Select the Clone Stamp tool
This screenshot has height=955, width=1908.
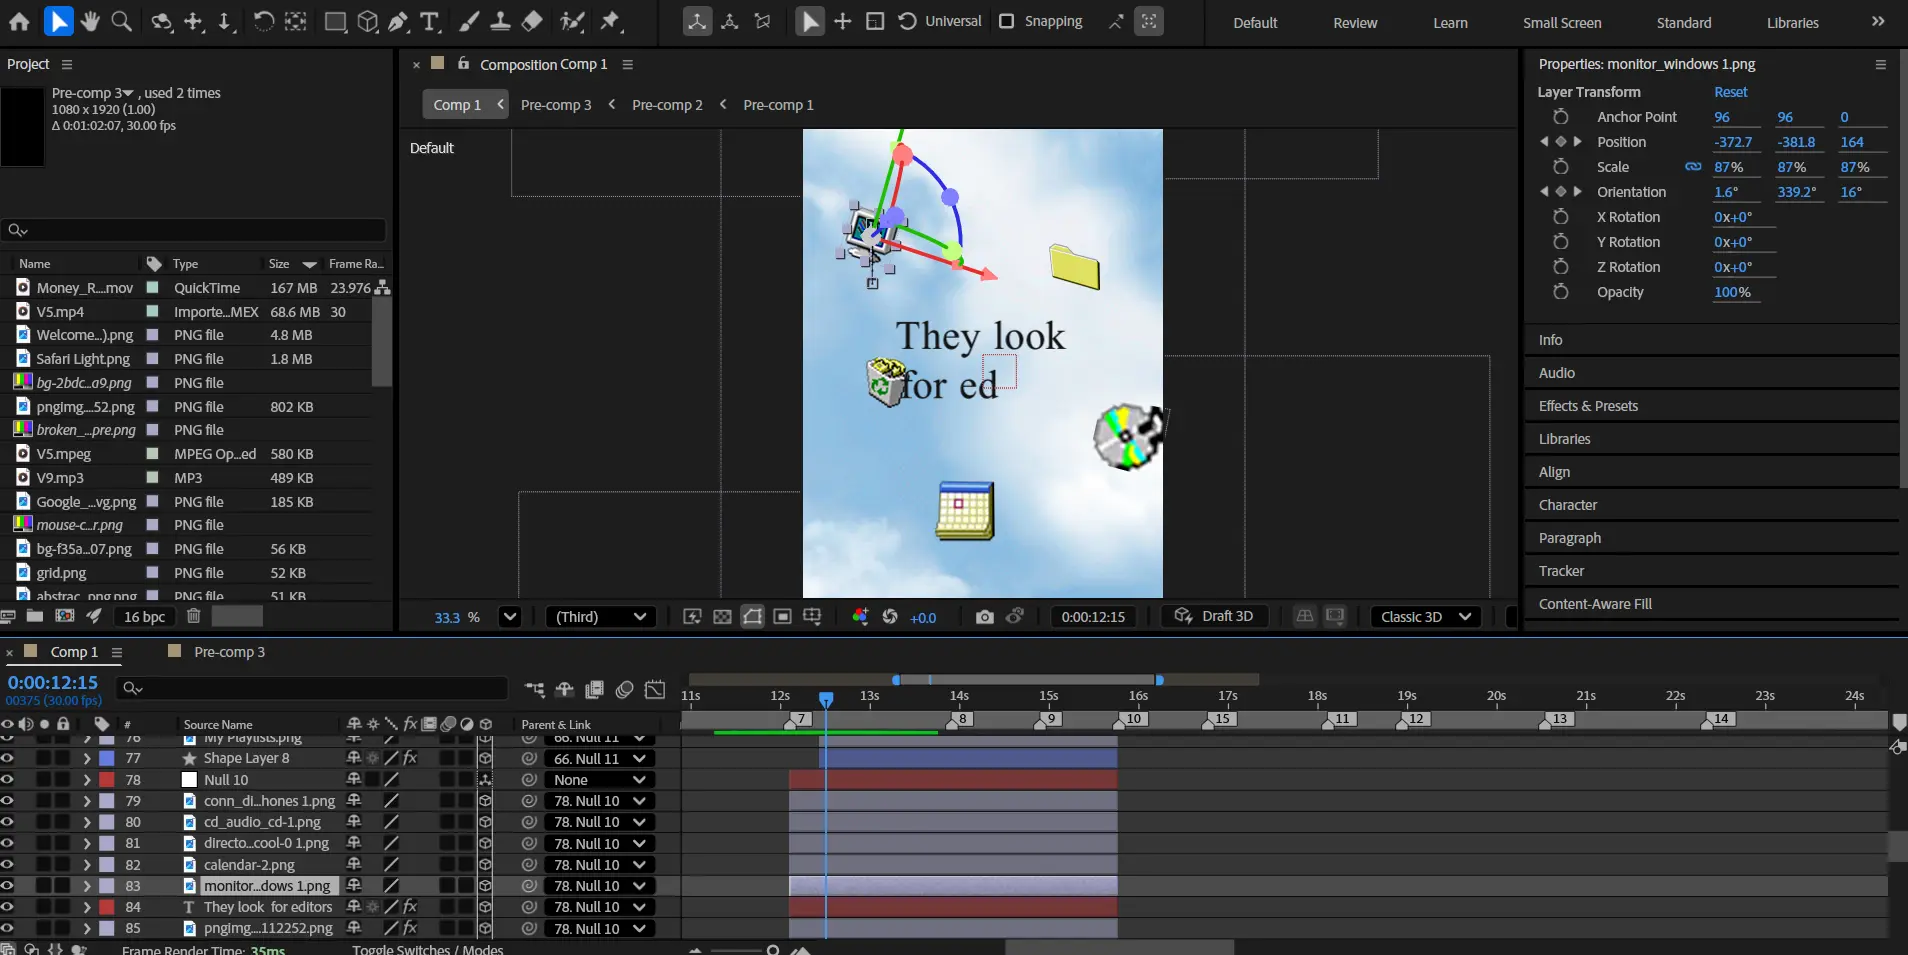click(x=500, y=21)
